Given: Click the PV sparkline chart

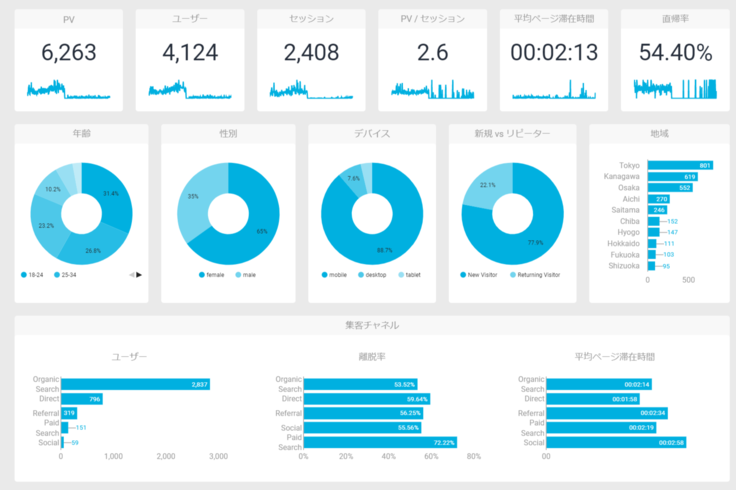Looking at the screenshot, I should tap(62, 91).
